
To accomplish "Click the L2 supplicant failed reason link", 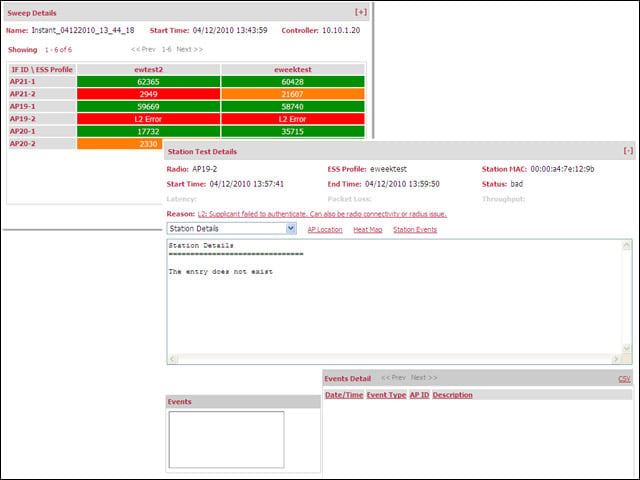I will click(322, 214).
